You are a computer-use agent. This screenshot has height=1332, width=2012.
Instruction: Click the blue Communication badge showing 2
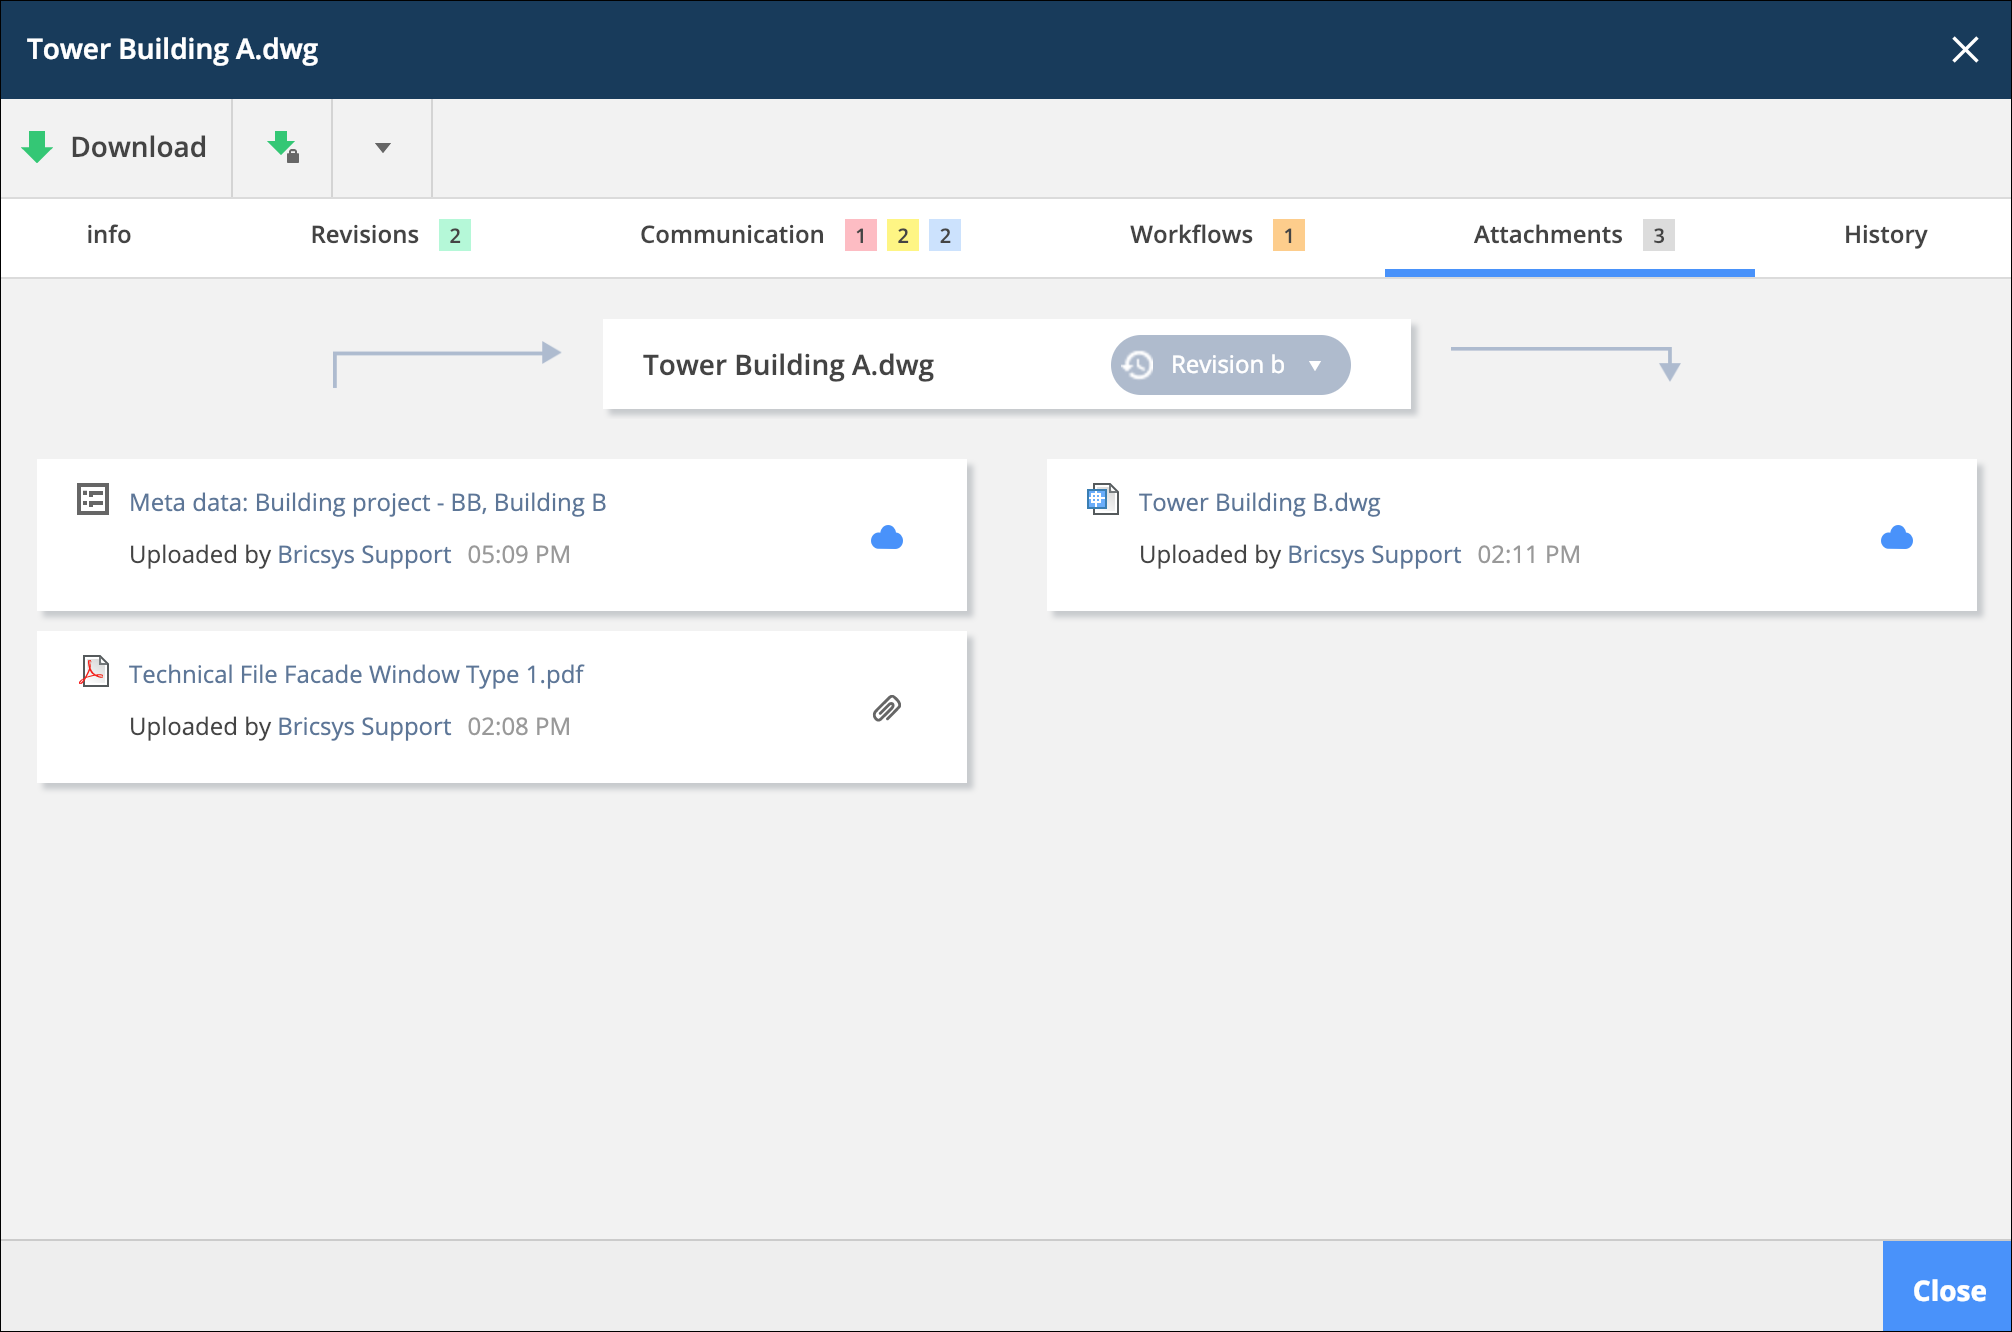click(x=945, y=236)
